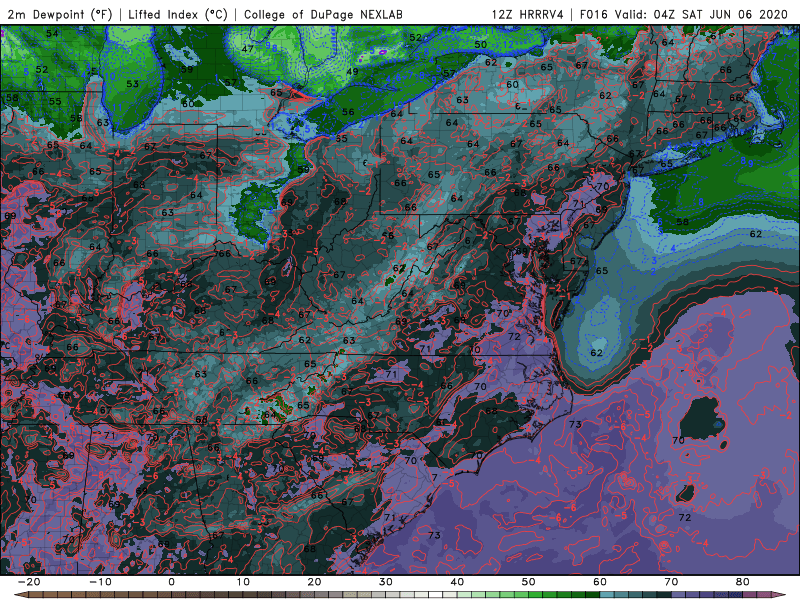Click the '80' color scale label
Viewport: 800px width, 600px height.
coord(743,582)
